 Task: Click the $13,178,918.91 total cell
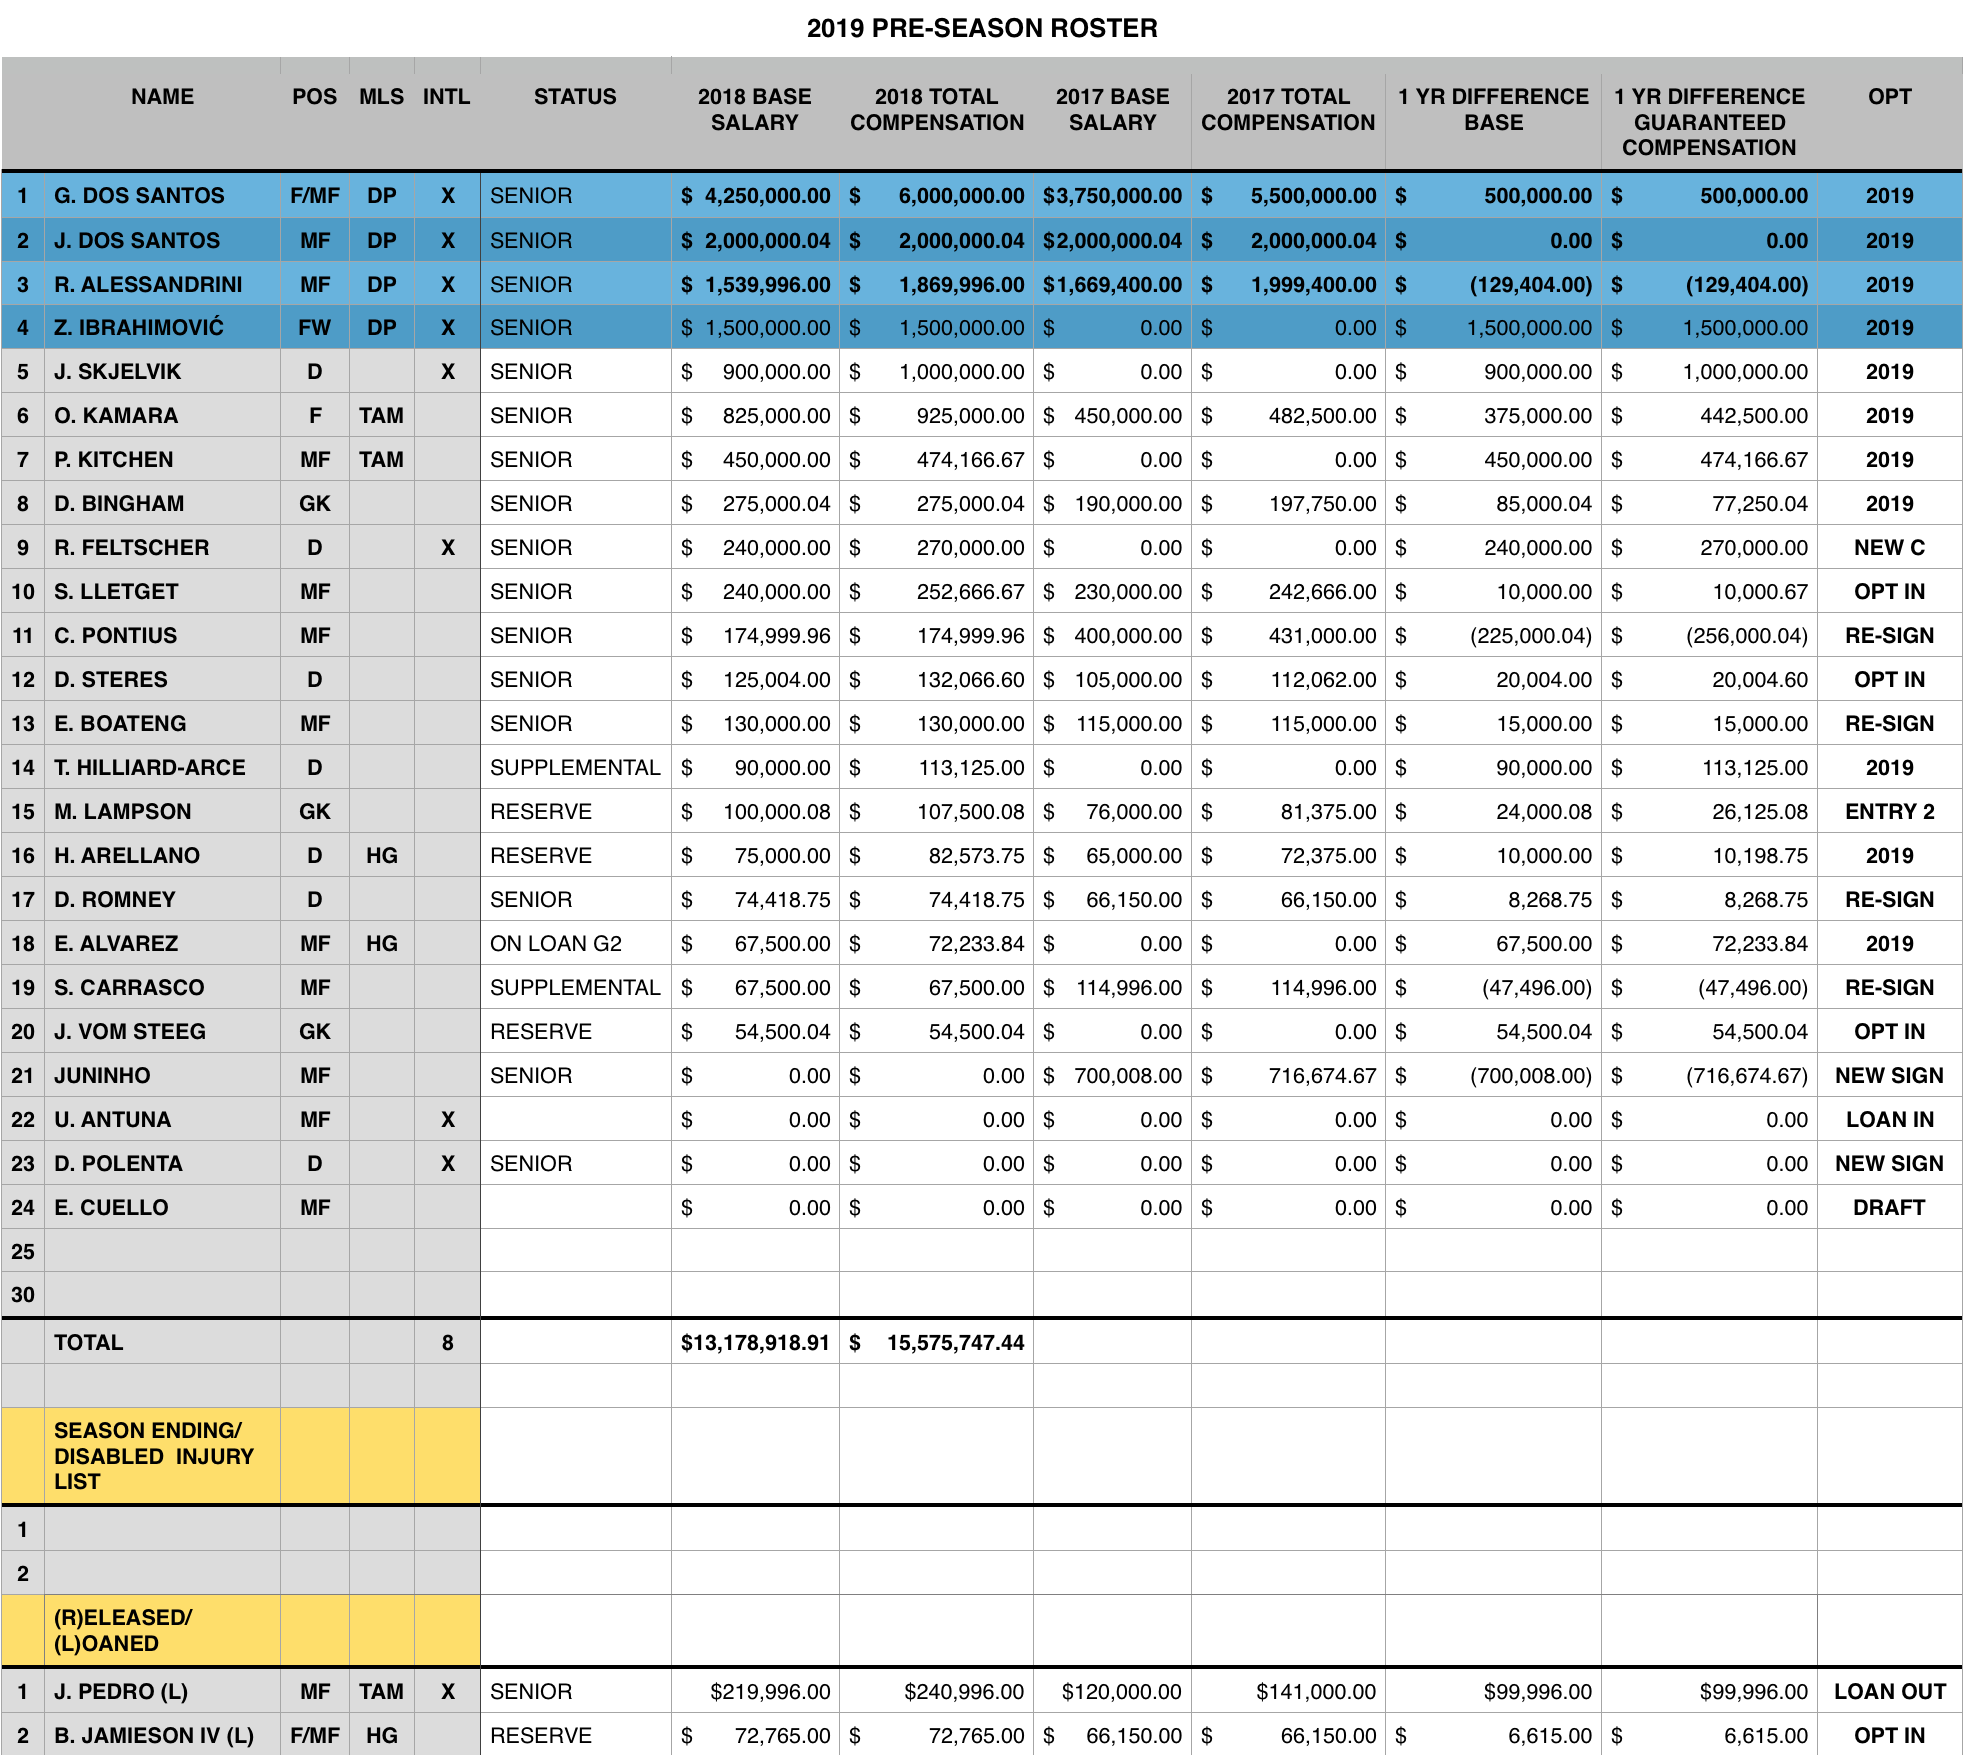pos(755,1343)
